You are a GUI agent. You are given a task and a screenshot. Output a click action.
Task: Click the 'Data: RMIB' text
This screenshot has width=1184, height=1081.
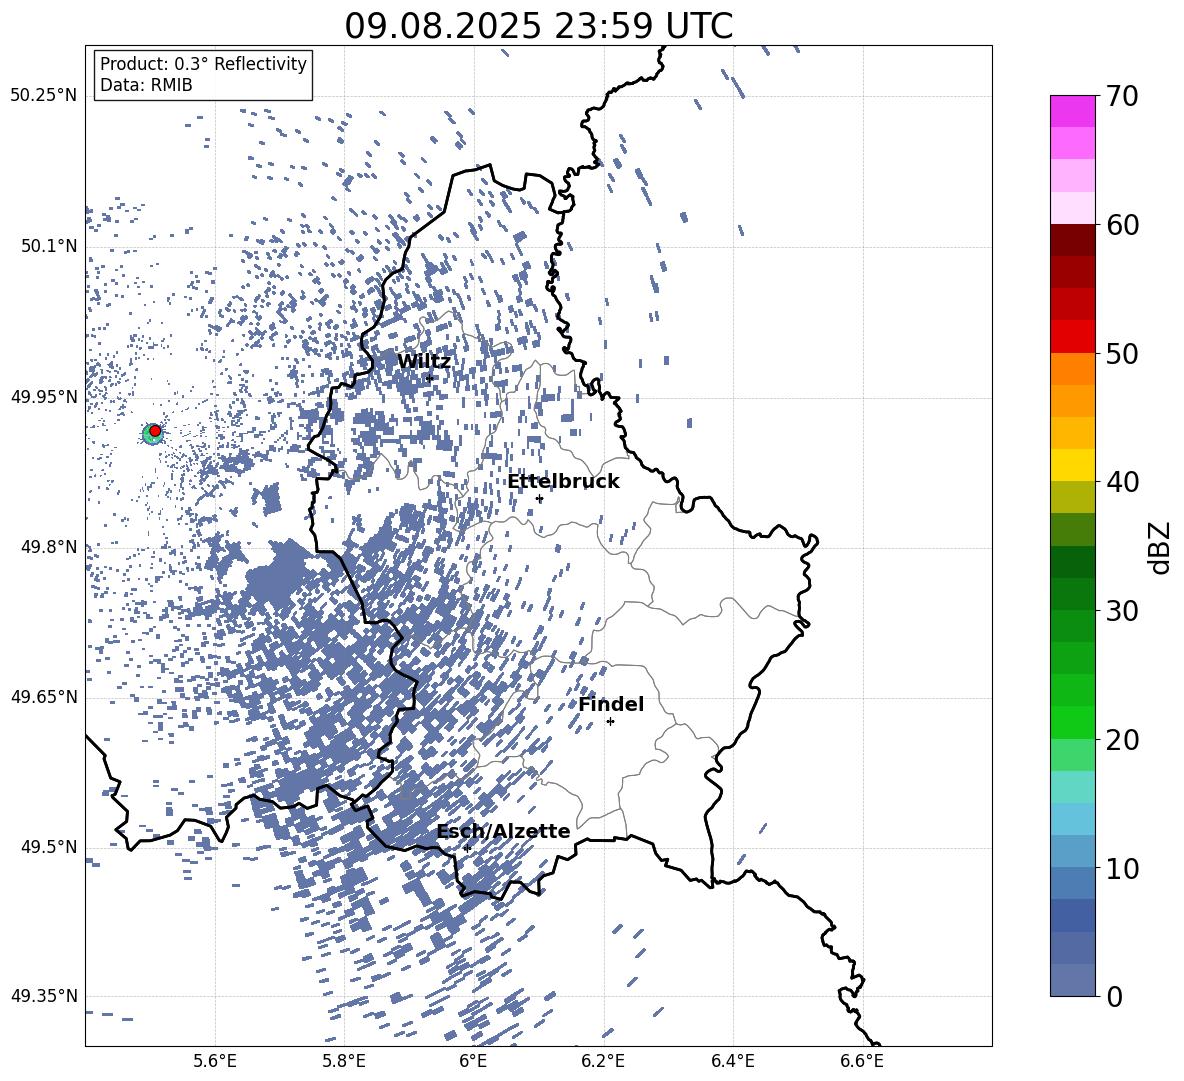146,85
